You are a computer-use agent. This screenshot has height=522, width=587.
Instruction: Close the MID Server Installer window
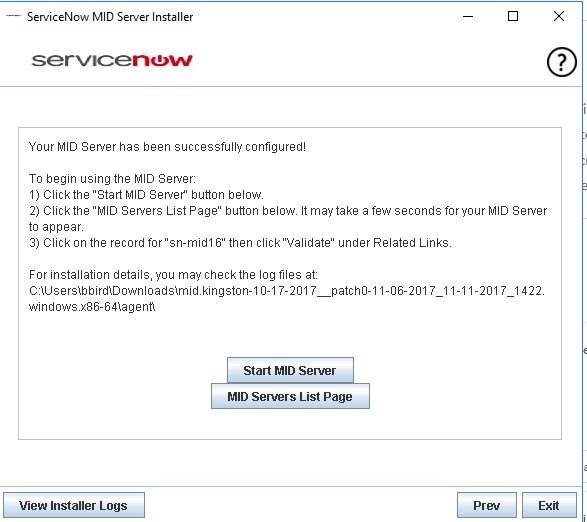[559, 16]
